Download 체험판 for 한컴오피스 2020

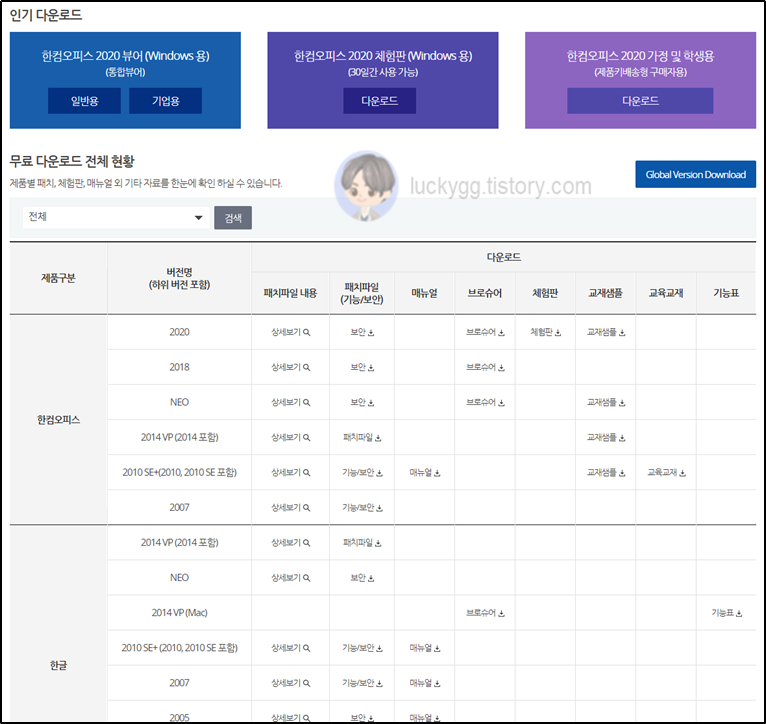tap(546, 332)
